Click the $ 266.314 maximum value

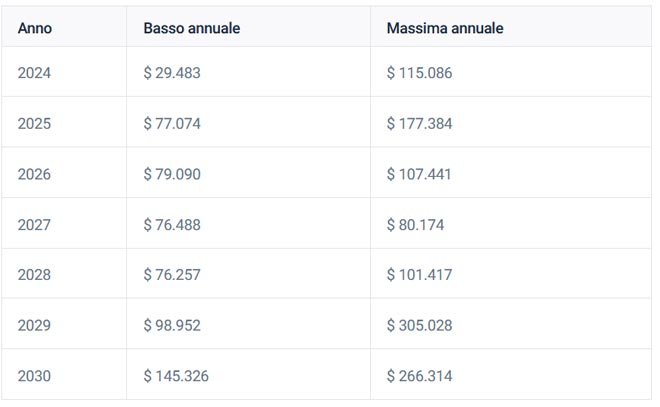[419, 376]
